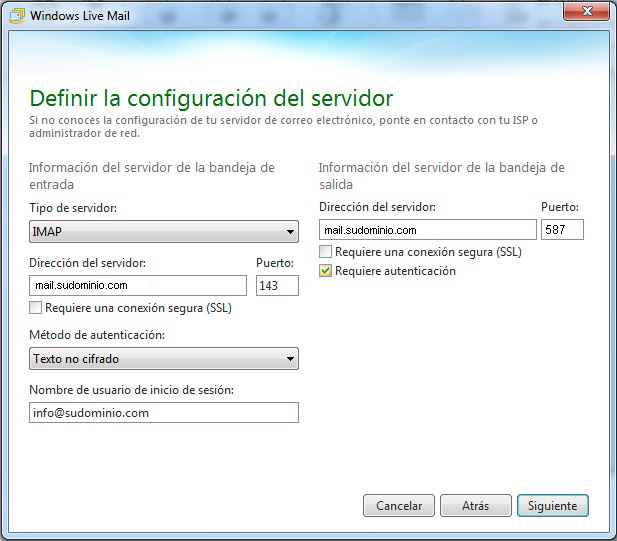Image resolution: width=617 pixels, height=541 pixels.
Task: Enable SSL for the outgoing server
Action: 325,252
